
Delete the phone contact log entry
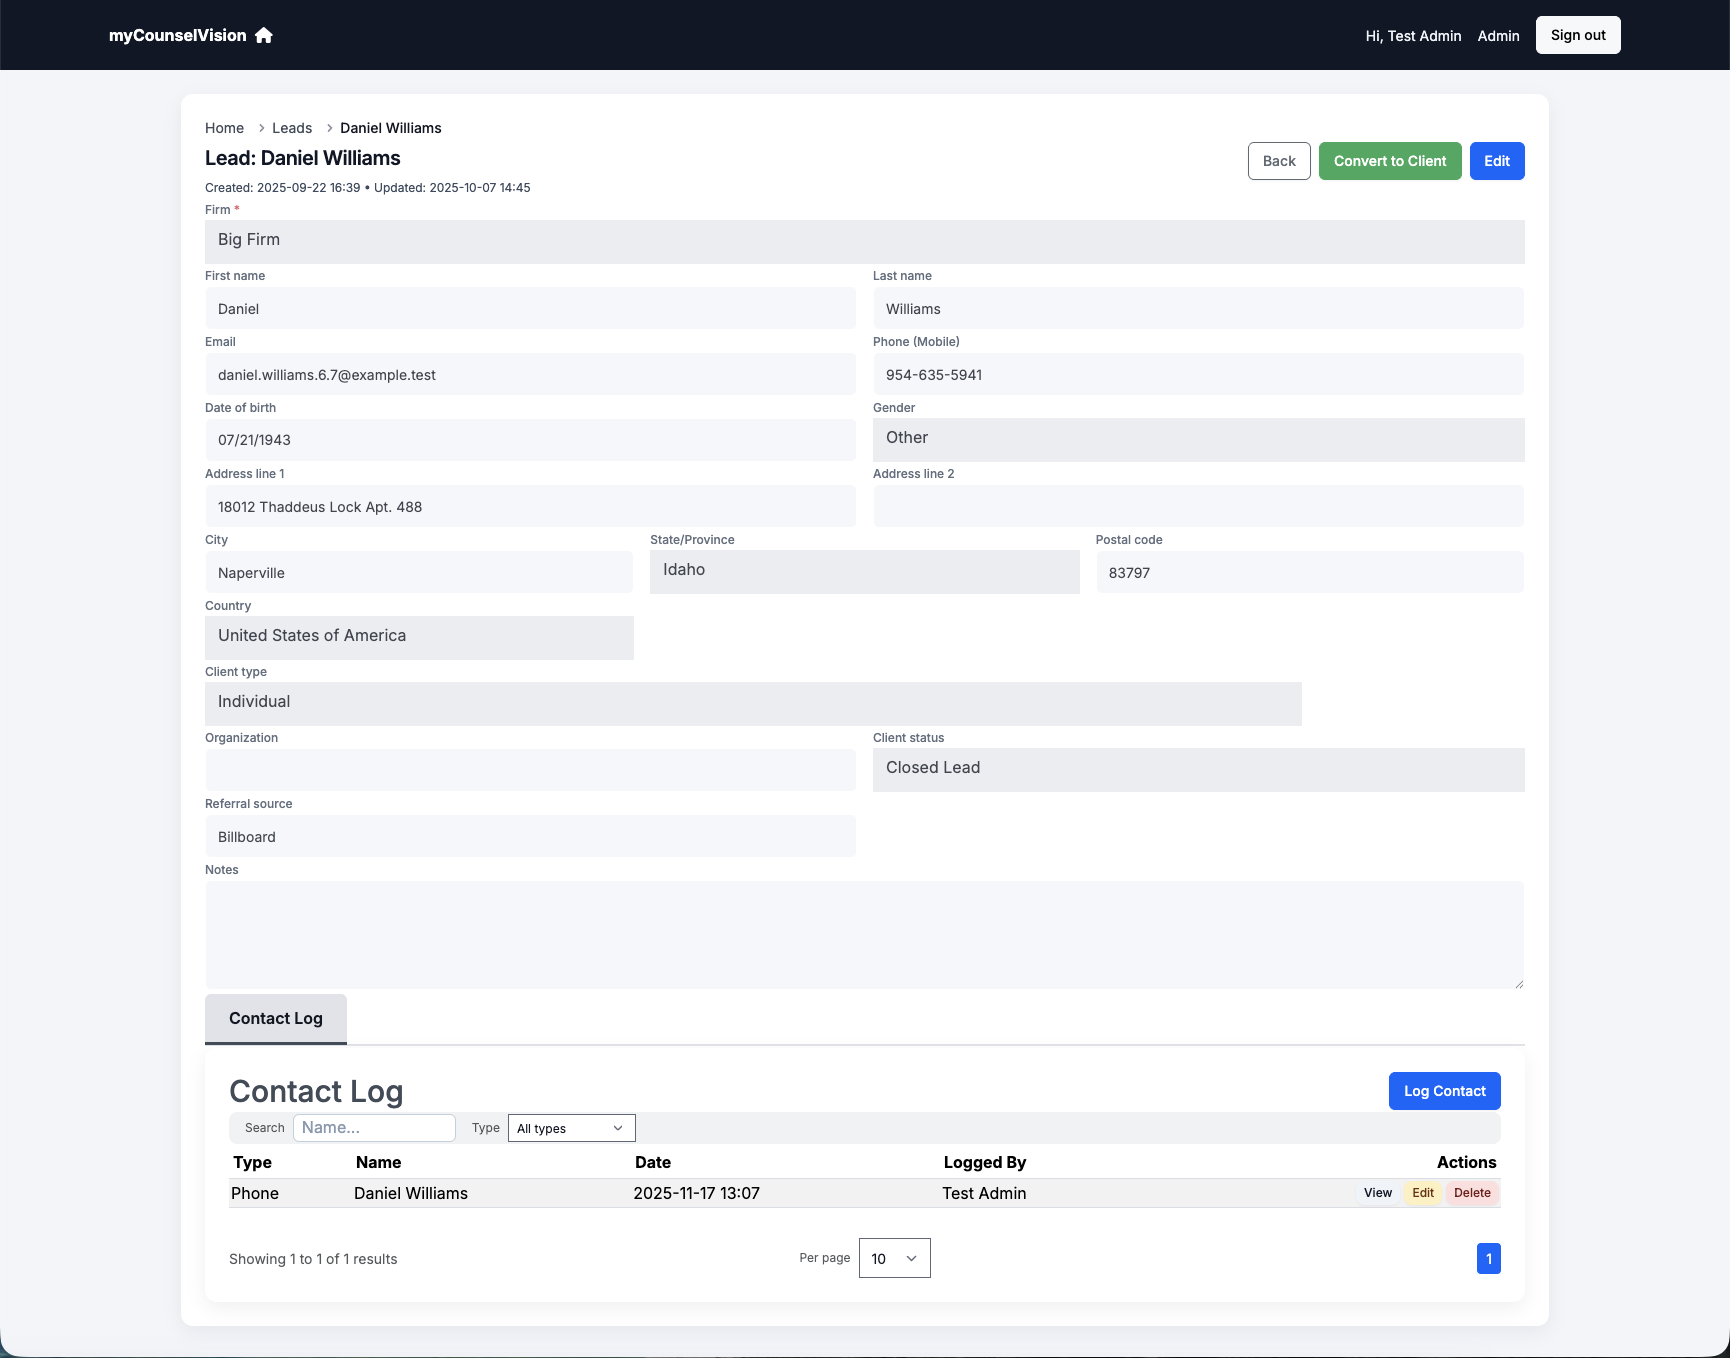coord(1471,1192)
